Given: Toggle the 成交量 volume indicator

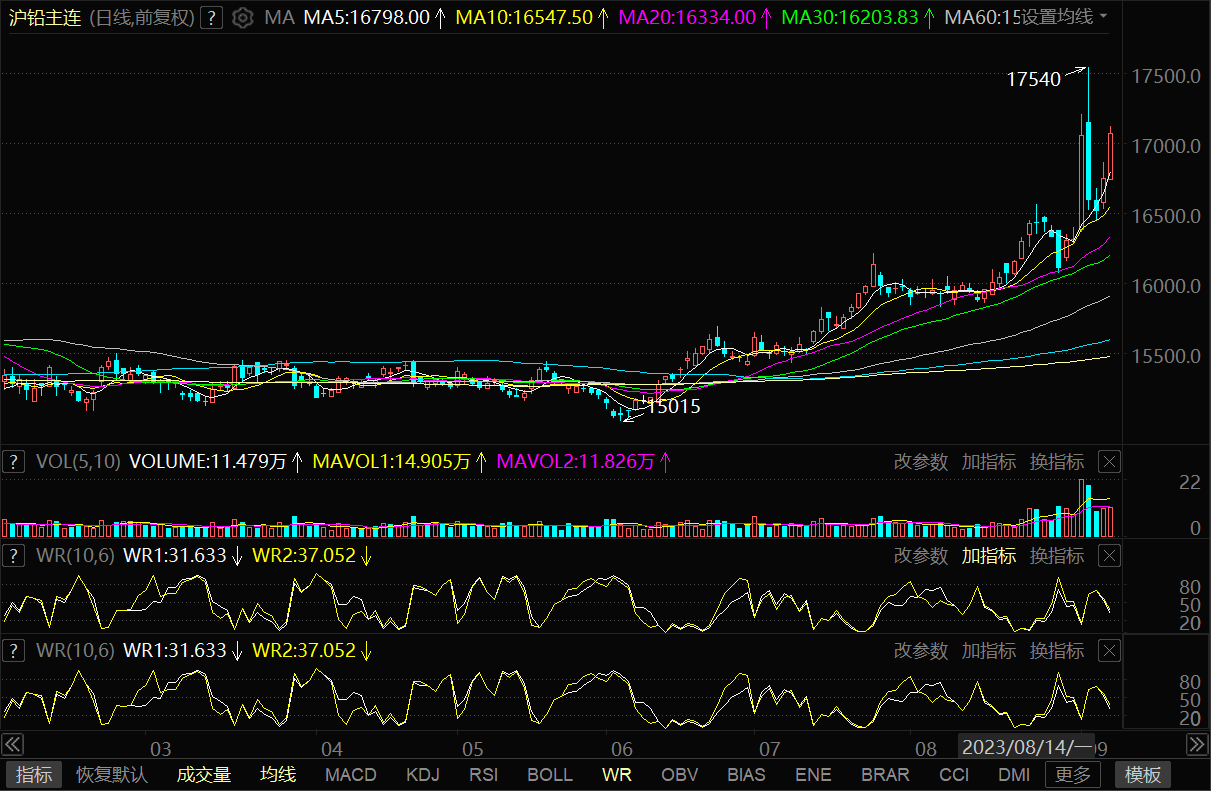Looking at the screenshot, I should tap(204, 774).
